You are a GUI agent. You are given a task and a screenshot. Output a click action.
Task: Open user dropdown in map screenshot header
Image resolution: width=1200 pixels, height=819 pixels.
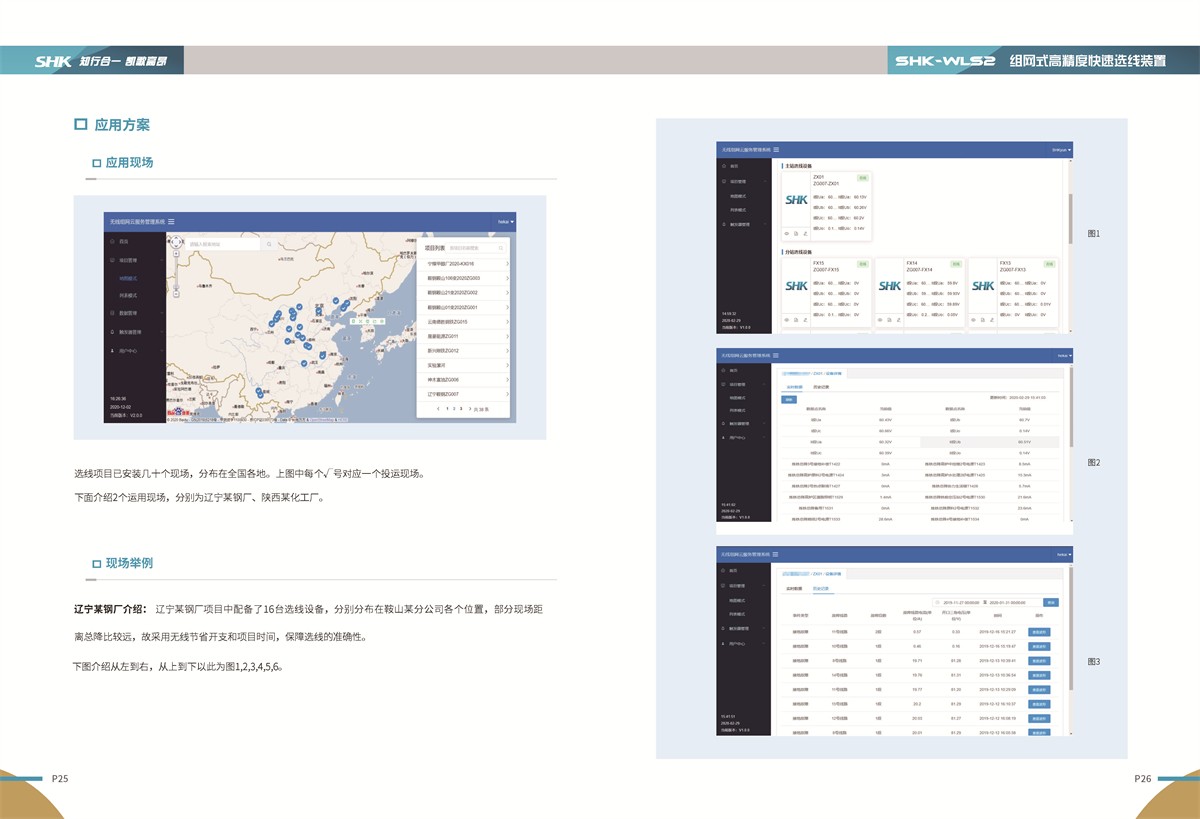pyautogui.click(x=505, y=222)
